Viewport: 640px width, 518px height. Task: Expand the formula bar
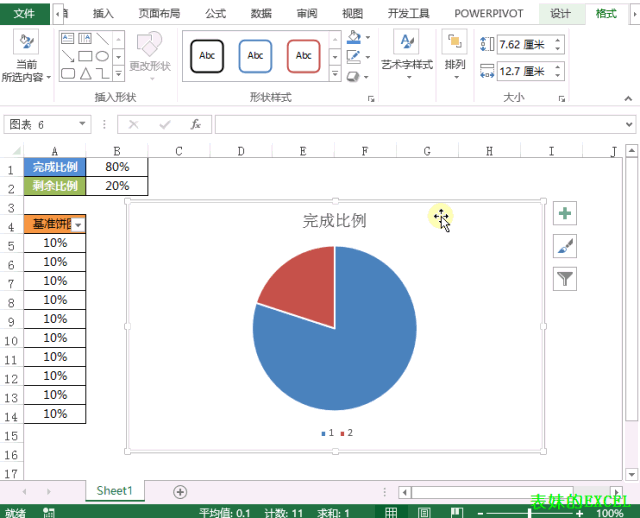(x=629, y=124)
